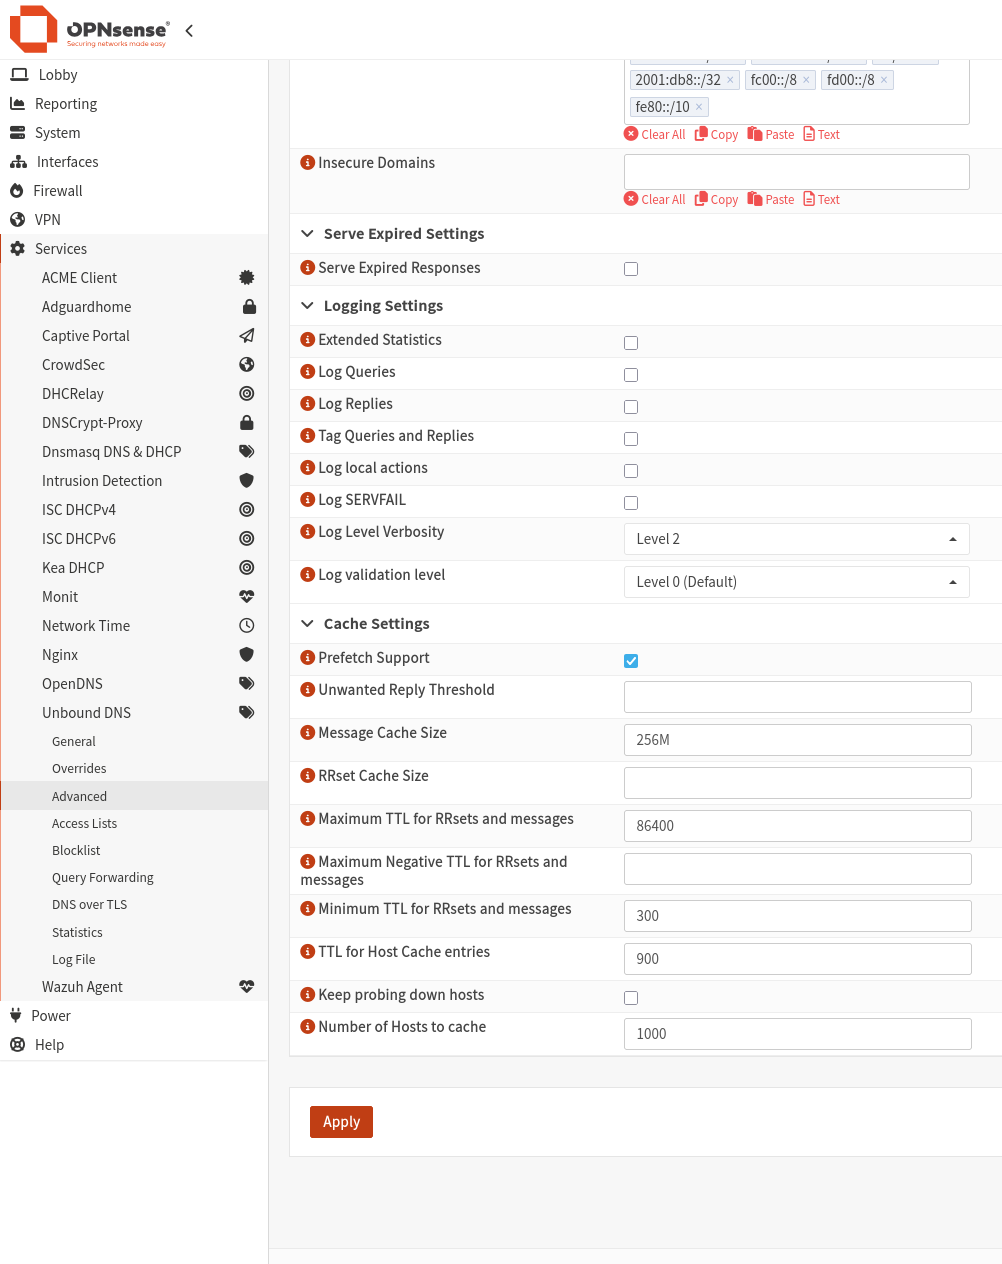Click the Network Time clock icon
The height and width of the screenshot is (1264, 1002).
(247, 626)
